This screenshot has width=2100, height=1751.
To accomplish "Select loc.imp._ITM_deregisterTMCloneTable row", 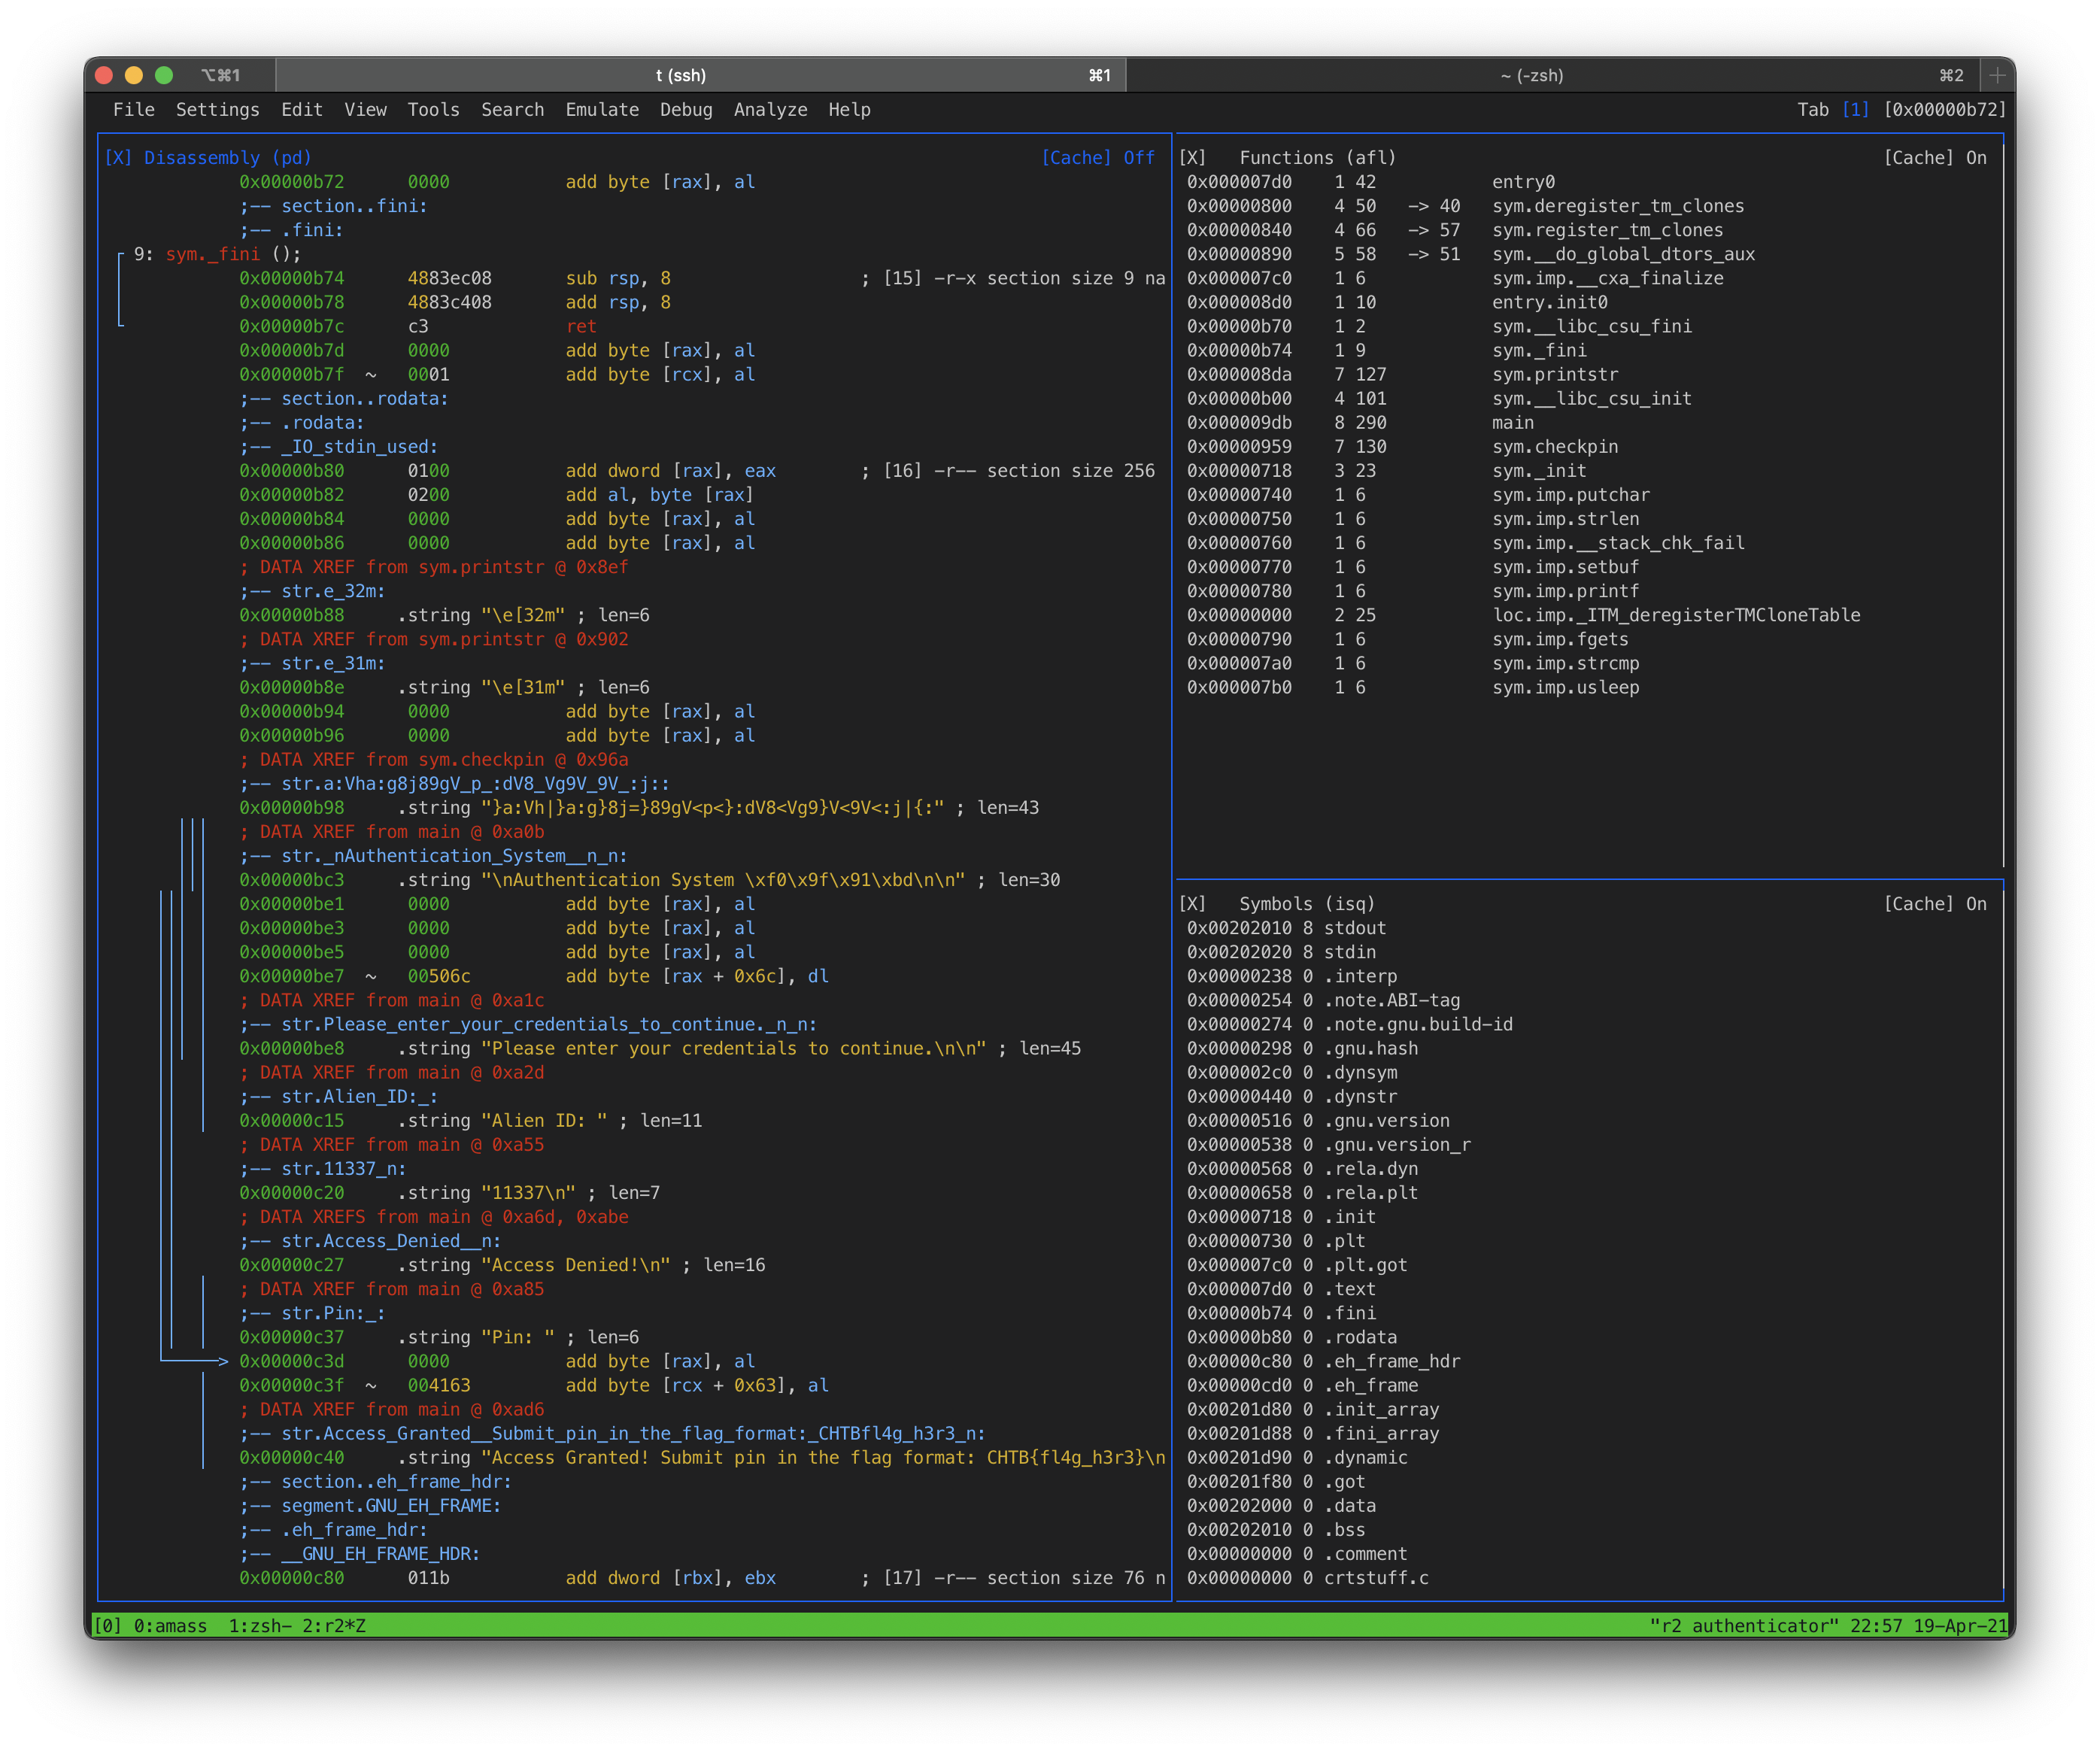I will [x=1523, y=615].
